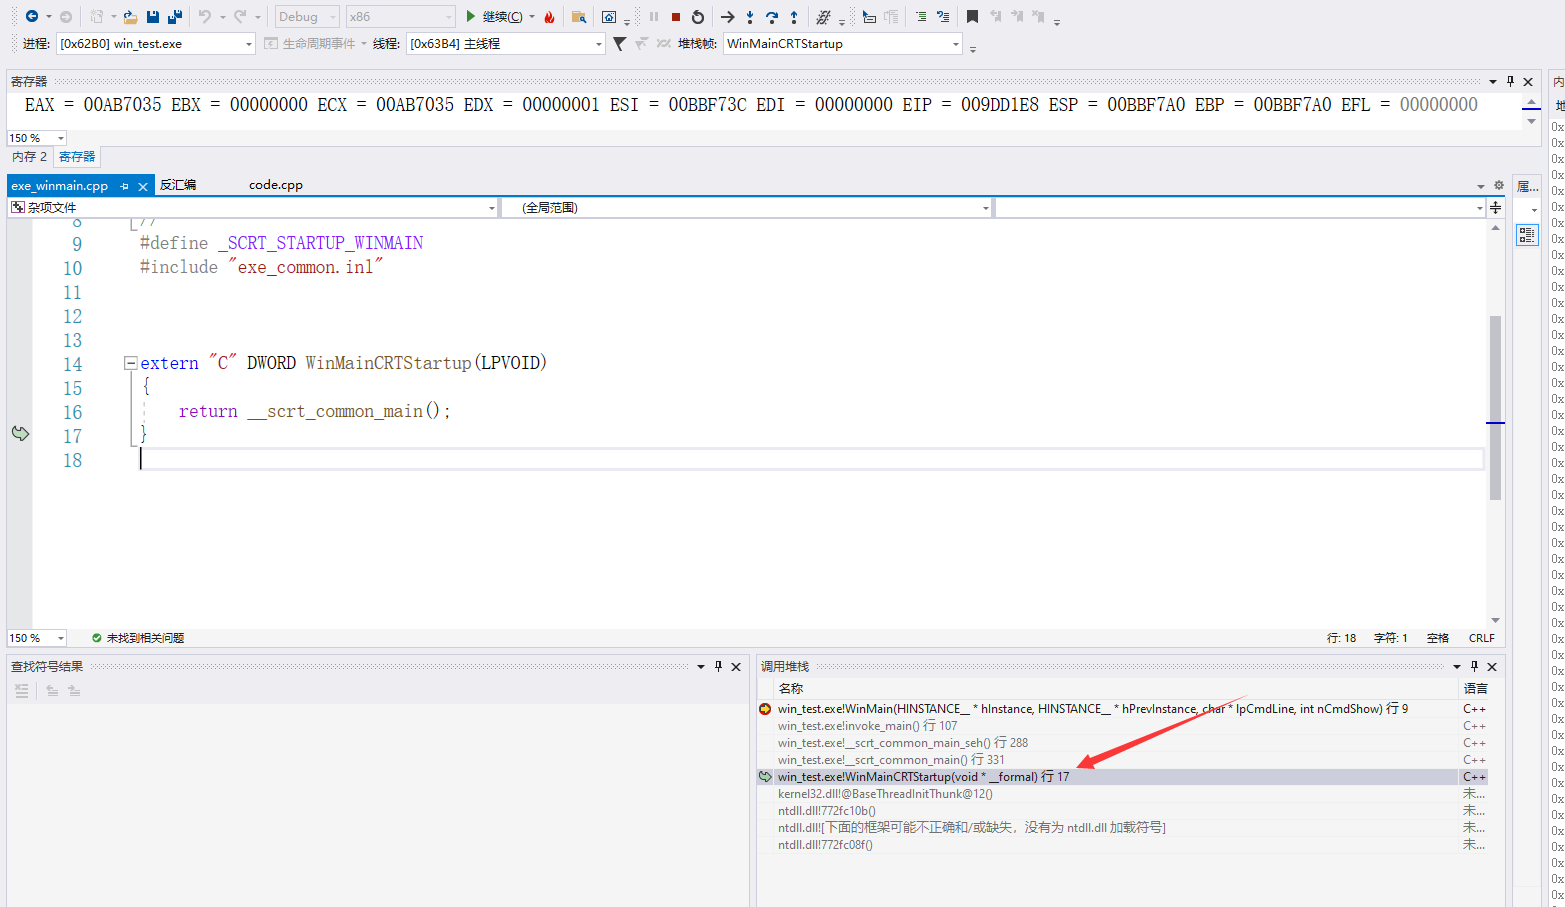Switch to the code.cpp tab
Screen dimensions: 1565x907
(x=276, y=185)
